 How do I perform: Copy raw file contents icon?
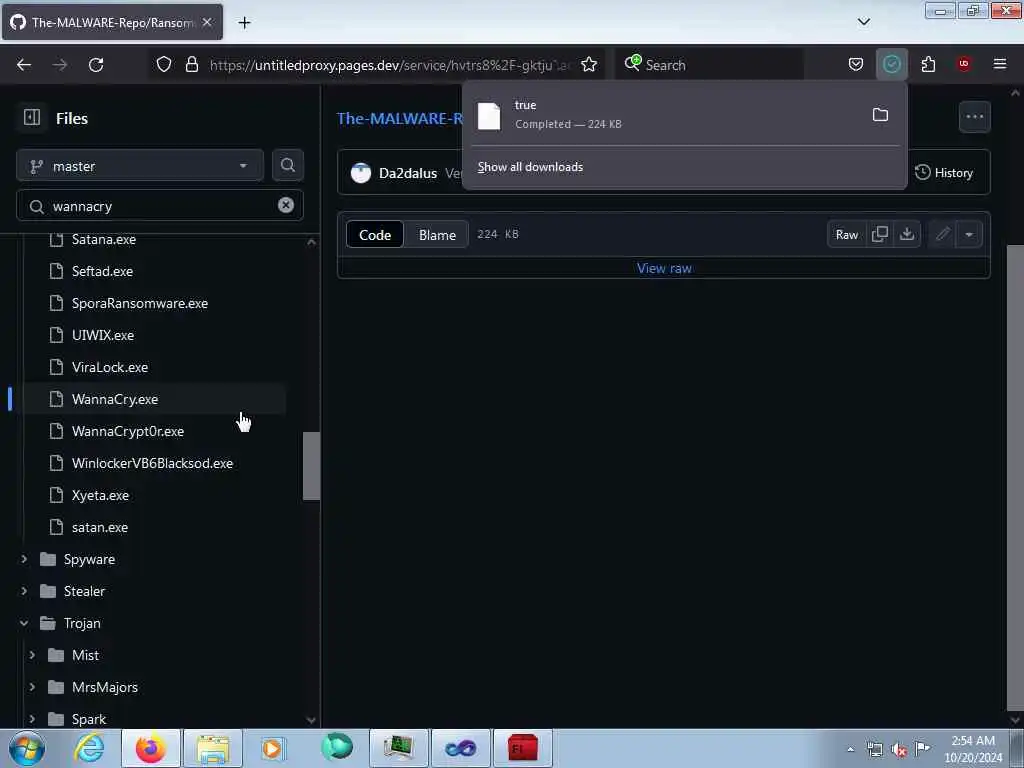click(x=880, y=234)
